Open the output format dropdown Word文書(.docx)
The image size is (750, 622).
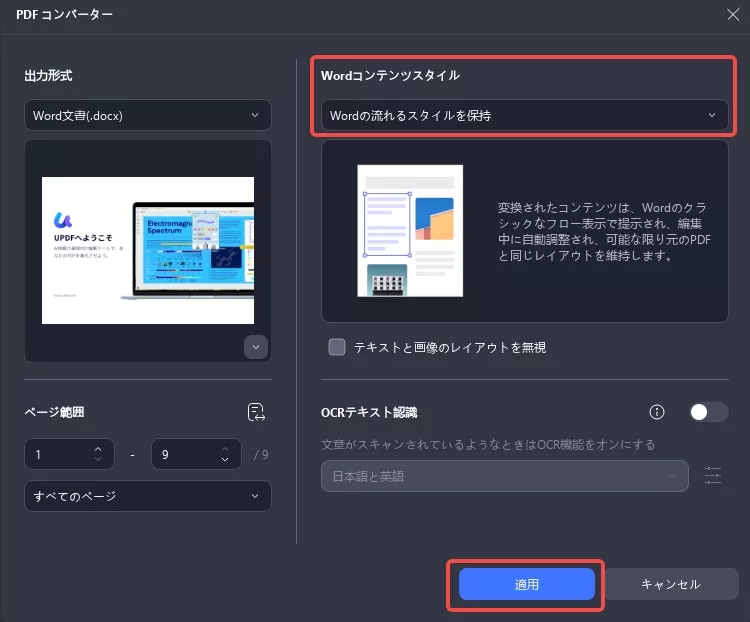coord(148,115)
